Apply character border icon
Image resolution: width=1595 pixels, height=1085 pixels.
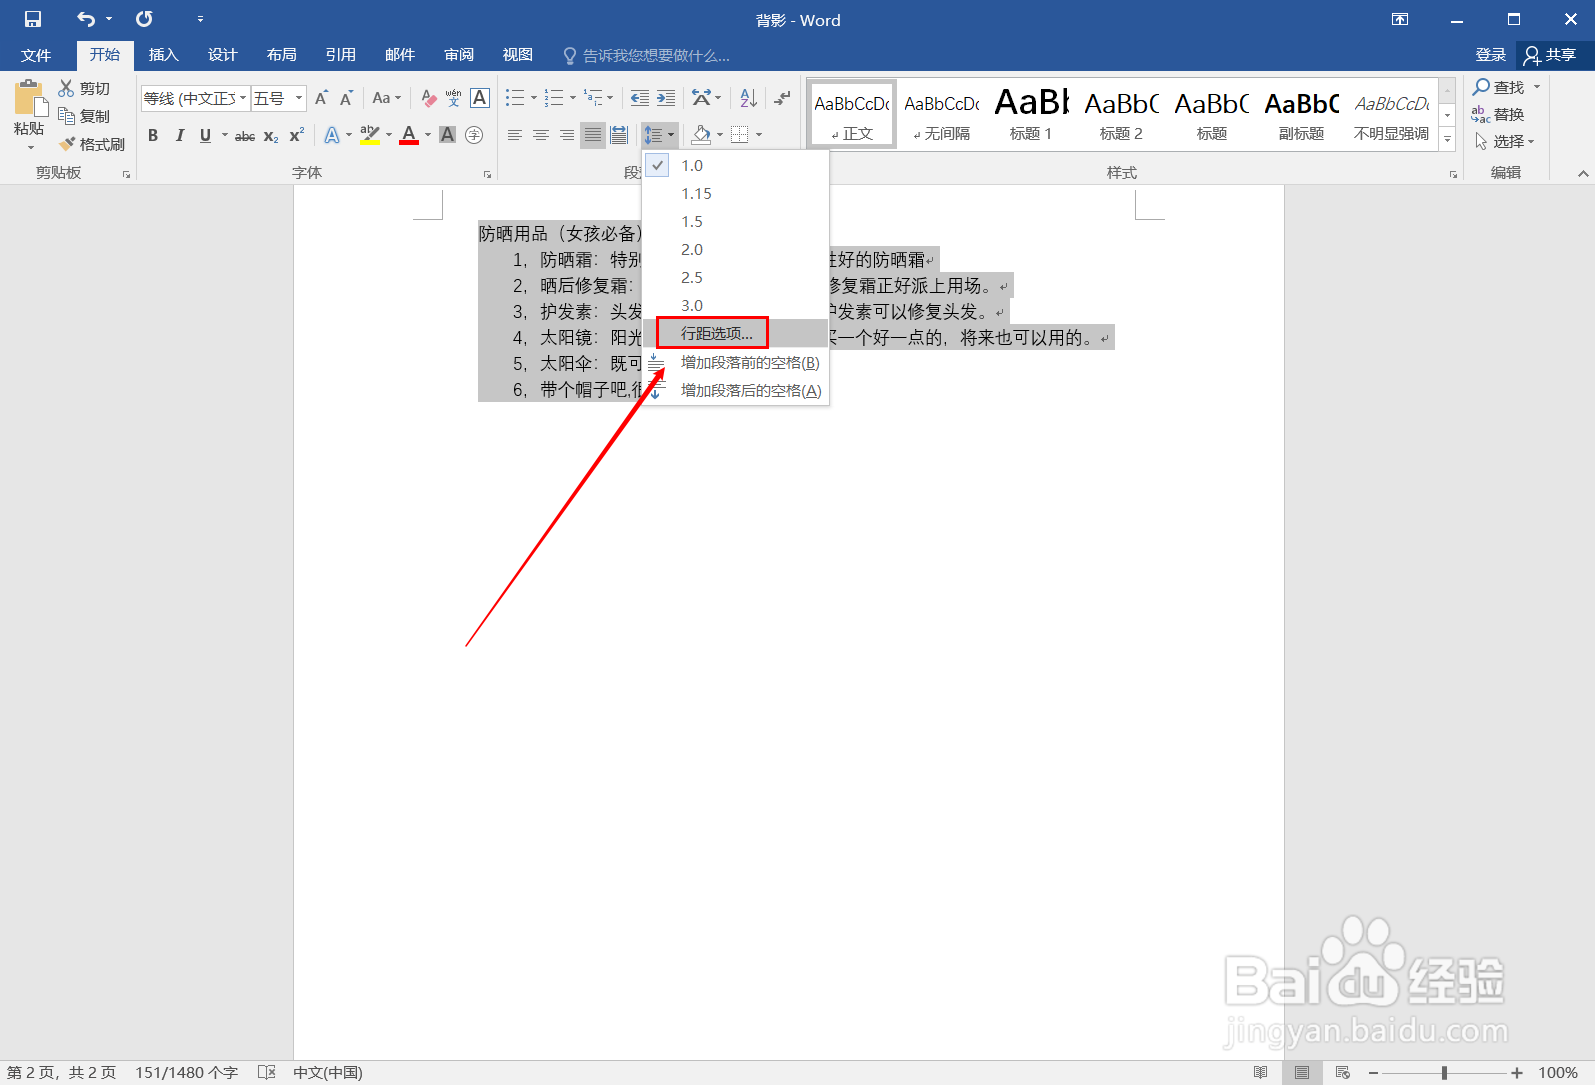coord(480,98)
